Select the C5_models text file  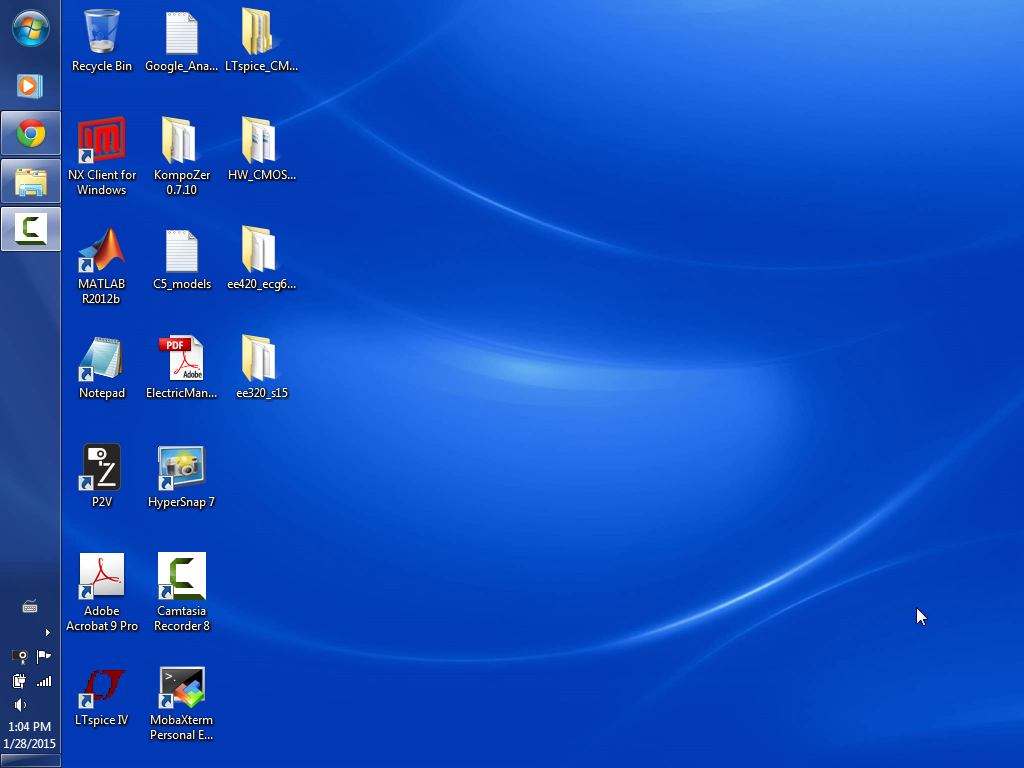point(181,258)
